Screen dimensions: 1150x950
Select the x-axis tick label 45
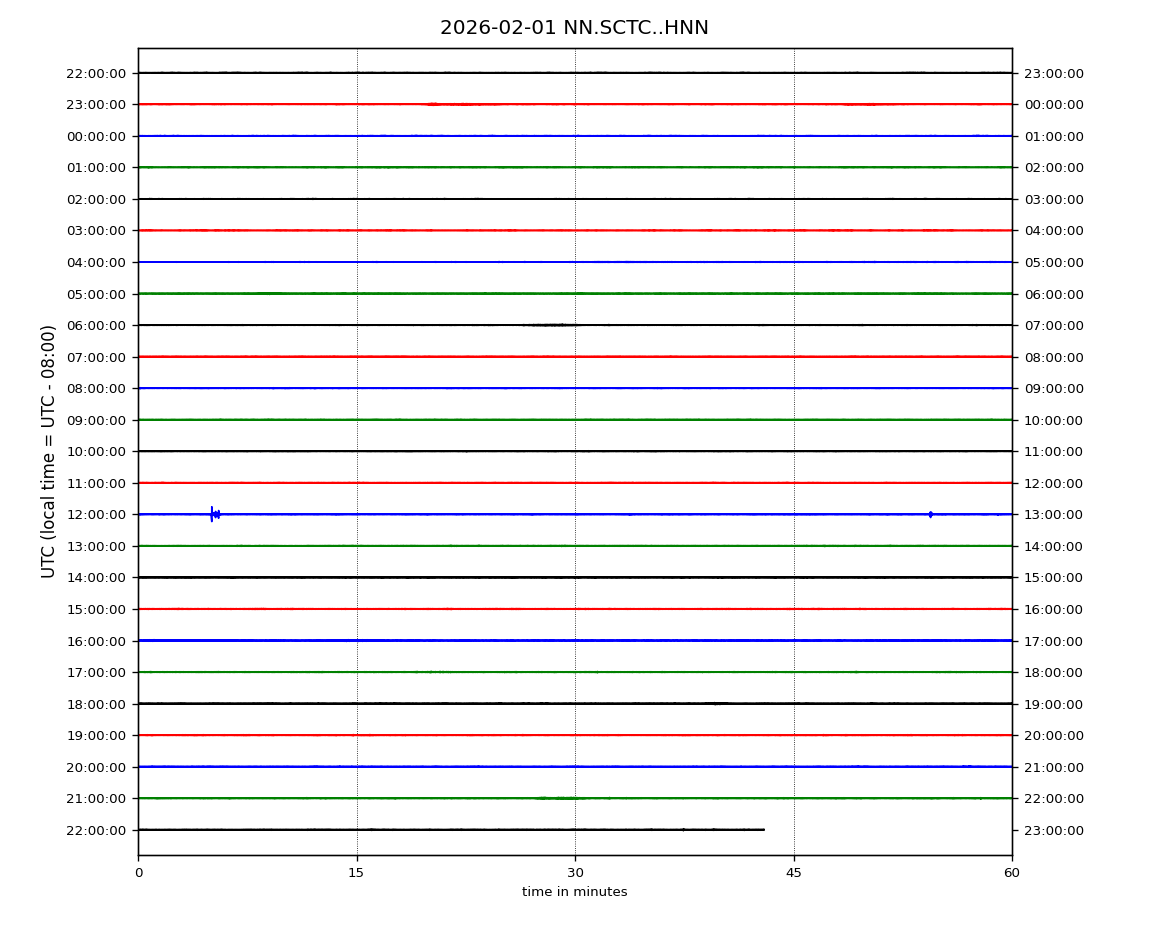coord(794,873)
